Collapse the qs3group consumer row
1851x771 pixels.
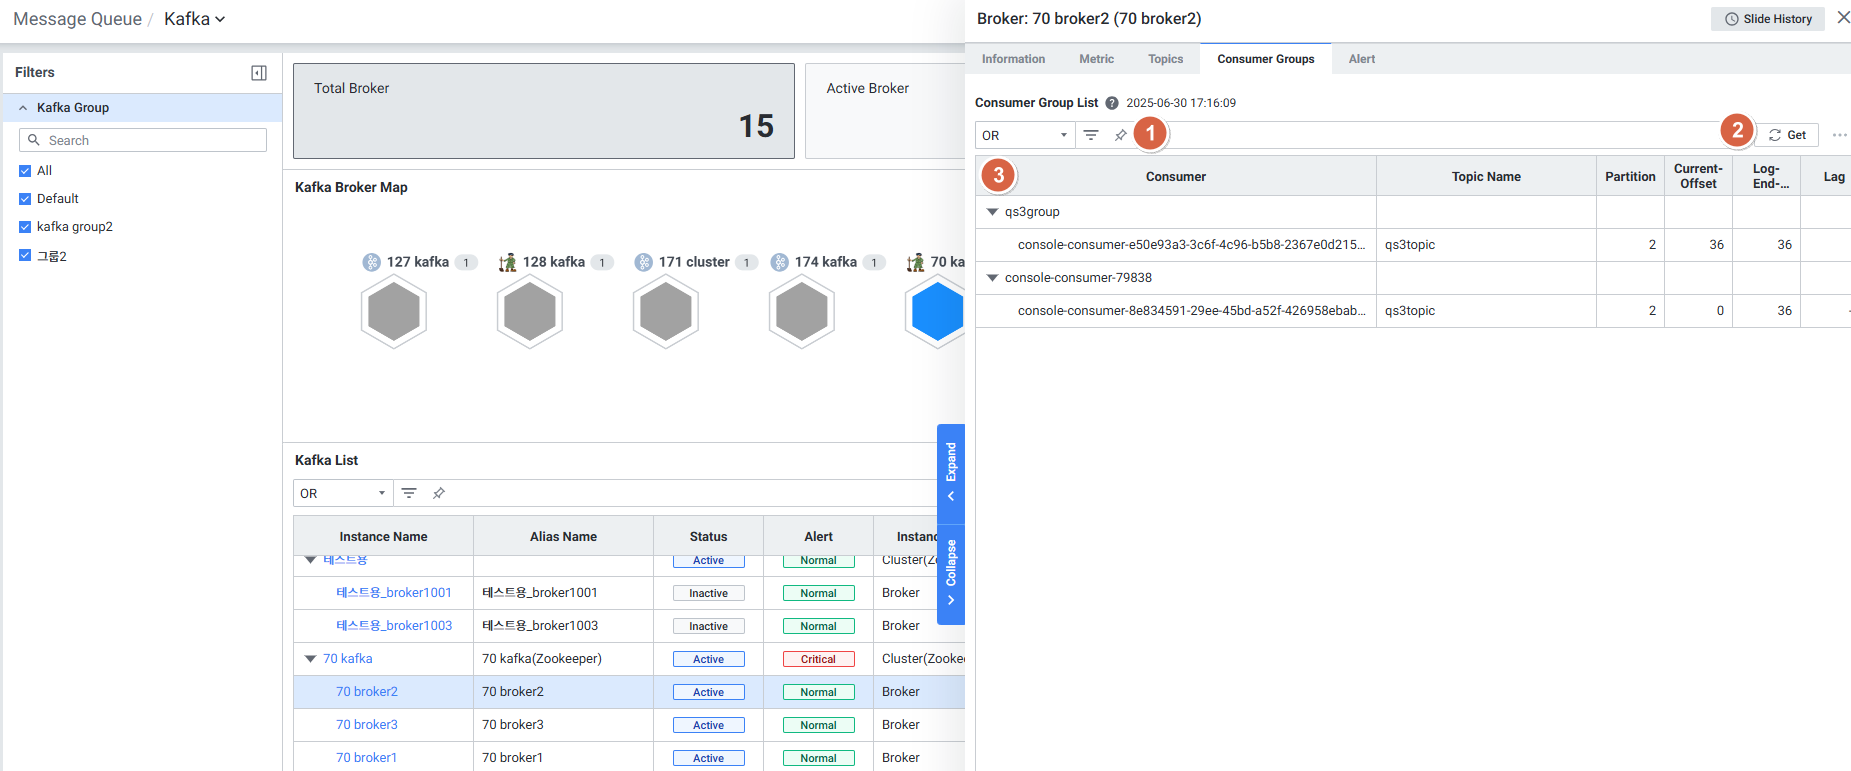(992, 212)
